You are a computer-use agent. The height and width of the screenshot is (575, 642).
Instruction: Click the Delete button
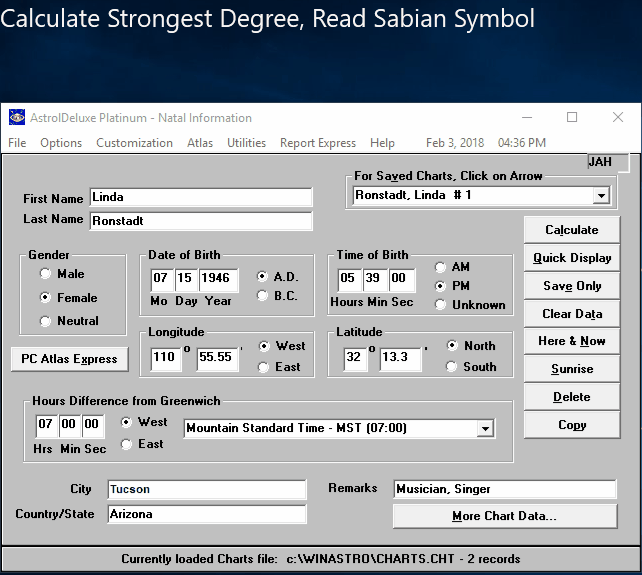point(572,397)
